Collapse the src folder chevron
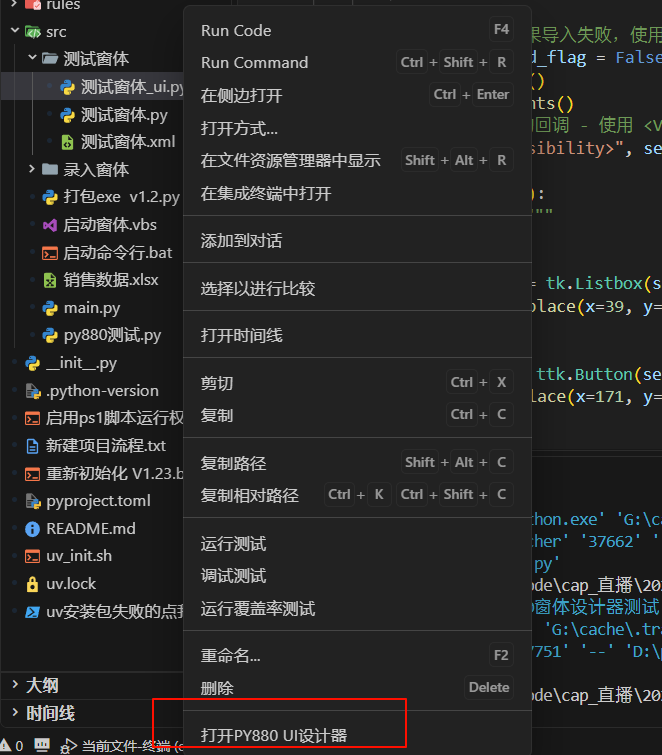Screen dimensions: 662x755 pyautogui.click(x=15, y=31)
